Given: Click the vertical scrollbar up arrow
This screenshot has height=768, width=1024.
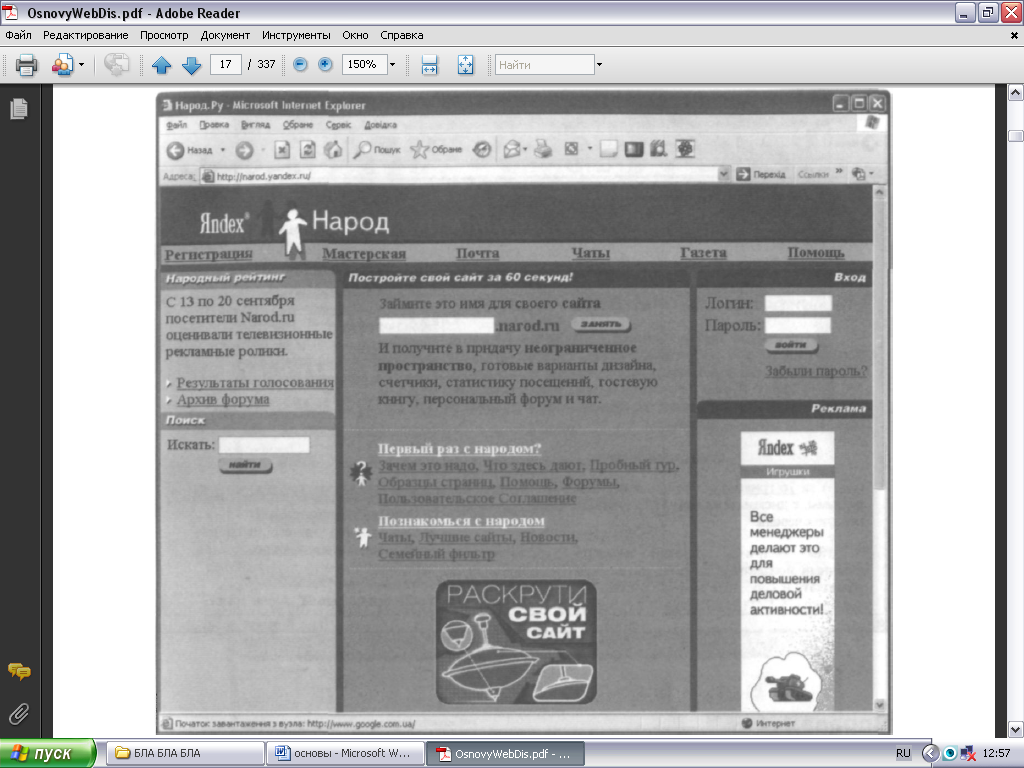Looking at the screenshot, I should pyautogui.click(x=1016, y=93).
